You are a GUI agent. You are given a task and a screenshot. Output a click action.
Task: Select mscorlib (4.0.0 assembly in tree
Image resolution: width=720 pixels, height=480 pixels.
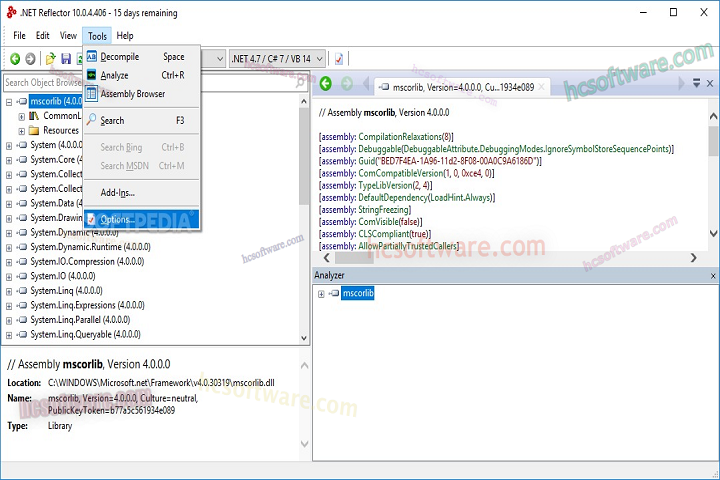coord(56,101)
